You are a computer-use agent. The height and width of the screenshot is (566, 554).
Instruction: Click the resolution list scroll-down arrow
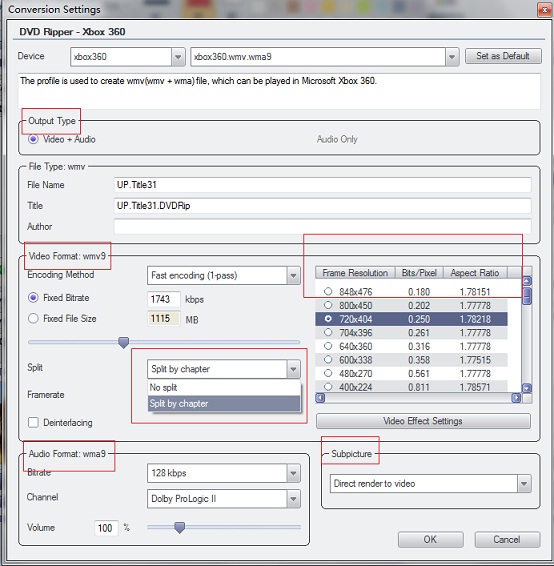(527, 388)
